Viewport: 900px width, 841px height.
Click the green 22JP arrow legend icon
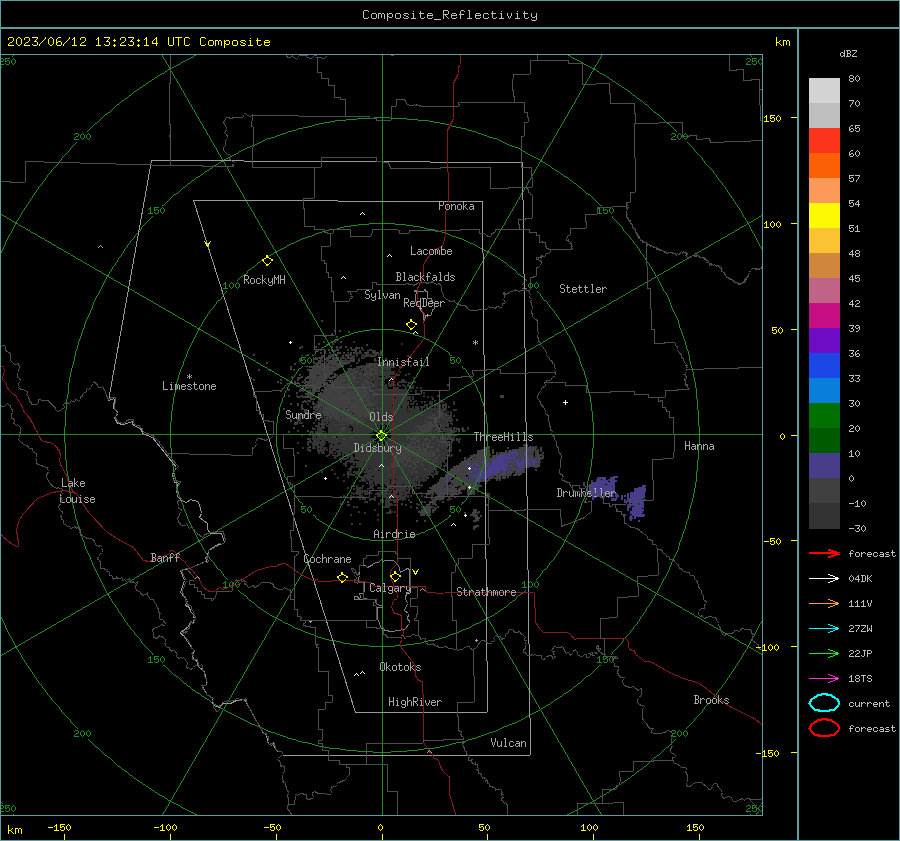824,653
